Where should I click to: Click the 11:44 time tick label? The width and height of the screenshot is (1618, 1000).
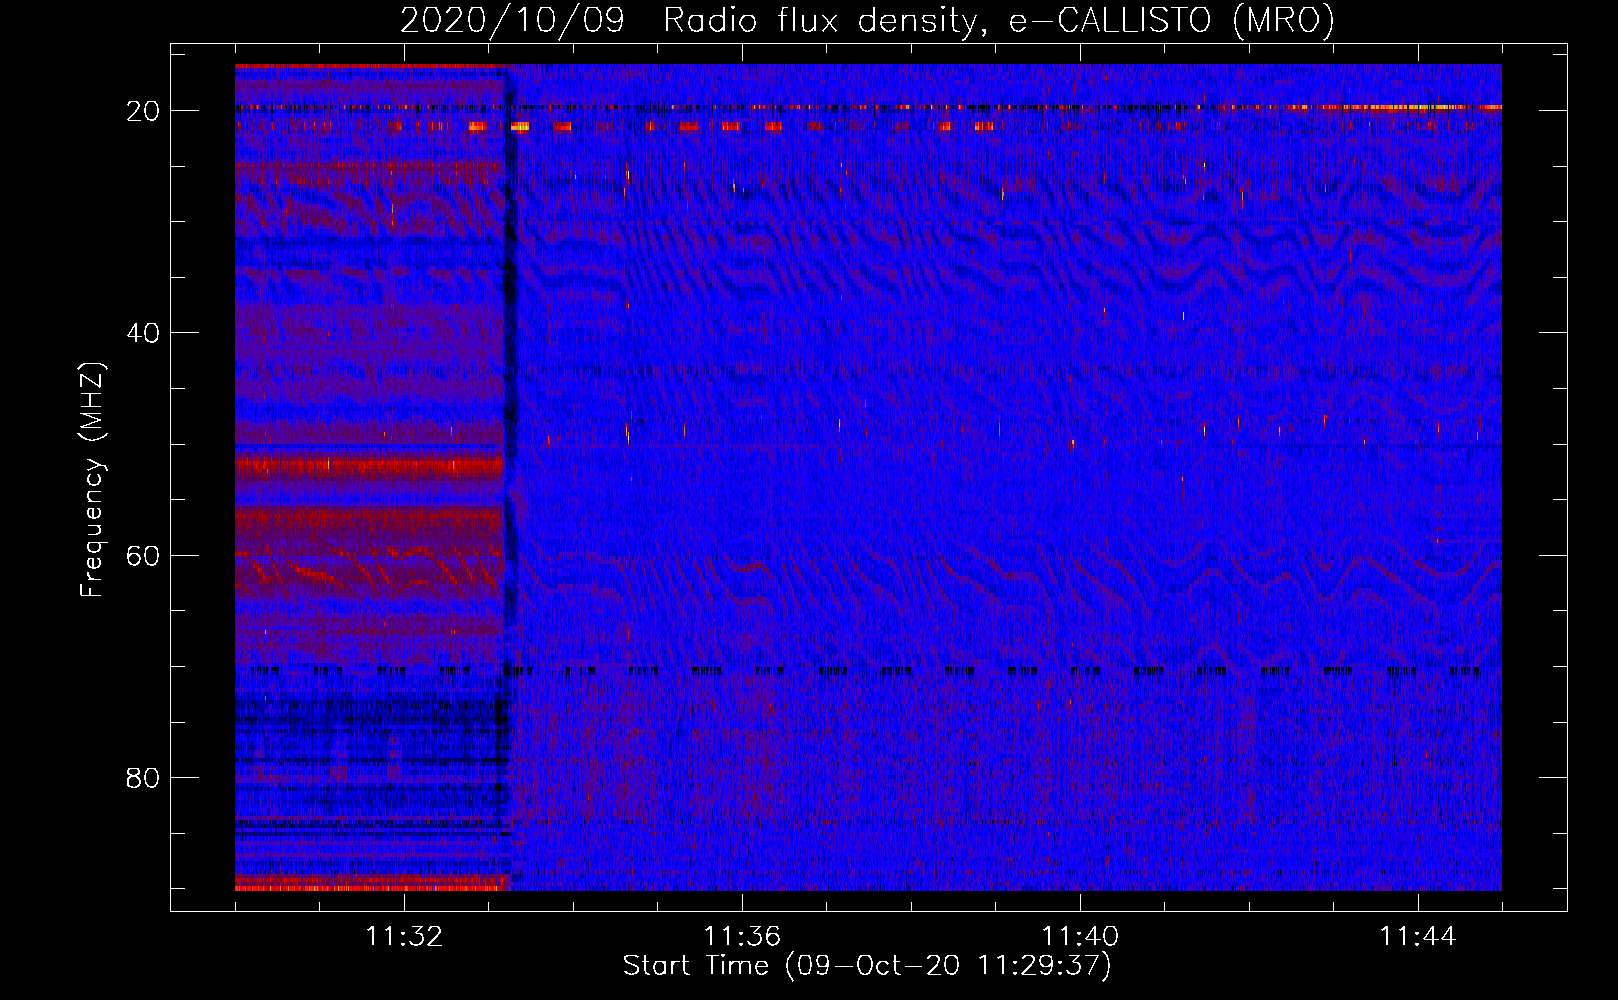[x=1418, y=937]
